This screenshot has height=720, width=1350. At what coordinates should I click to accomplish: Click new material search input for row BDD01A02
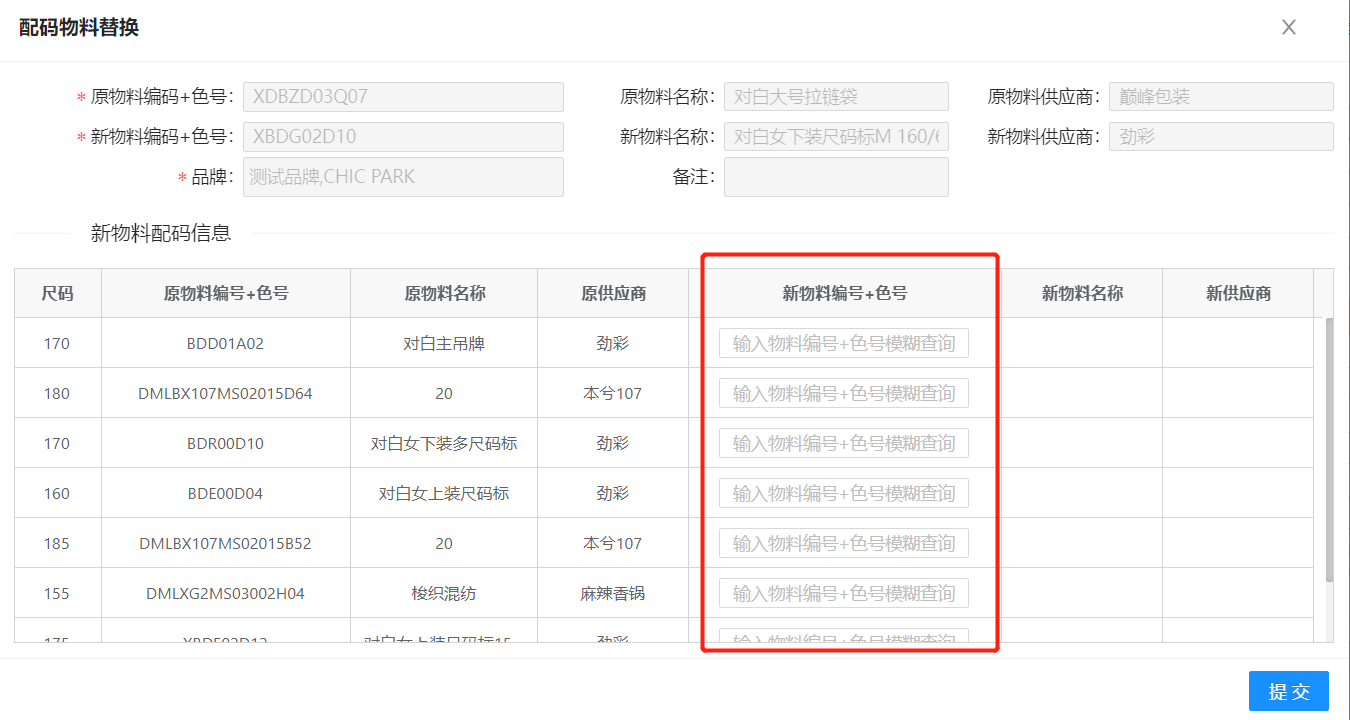[843, 344]
